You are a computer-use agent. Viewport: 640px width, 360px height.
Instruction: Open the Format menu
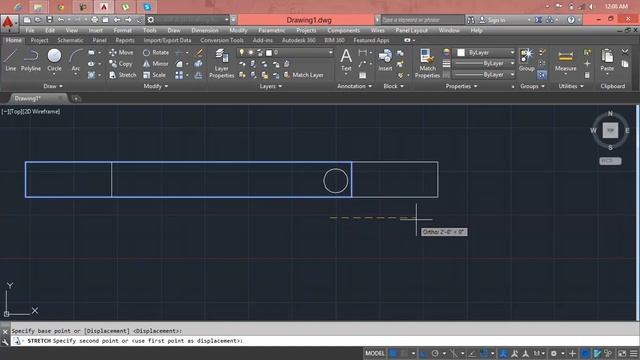pos(122,30)
